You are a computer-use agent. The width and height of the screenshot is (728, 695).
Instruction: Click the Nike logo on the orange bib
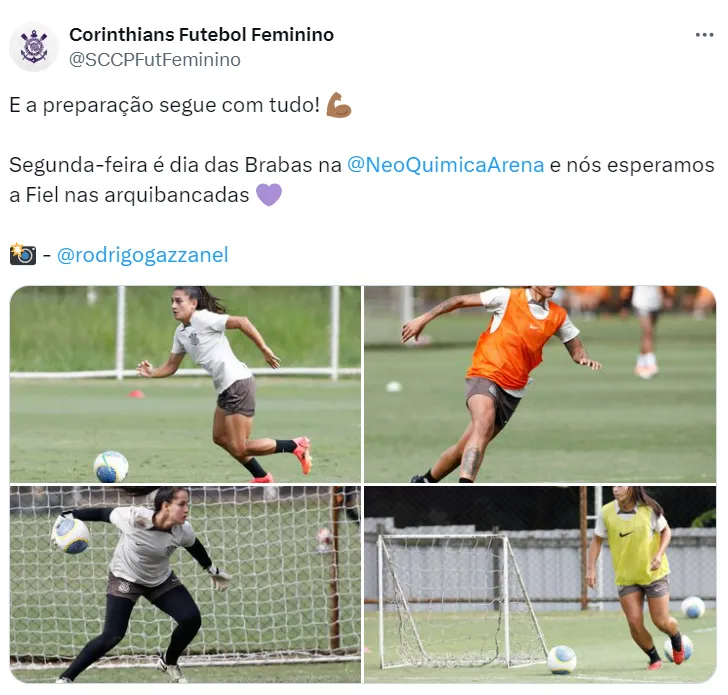click(535, 327)
